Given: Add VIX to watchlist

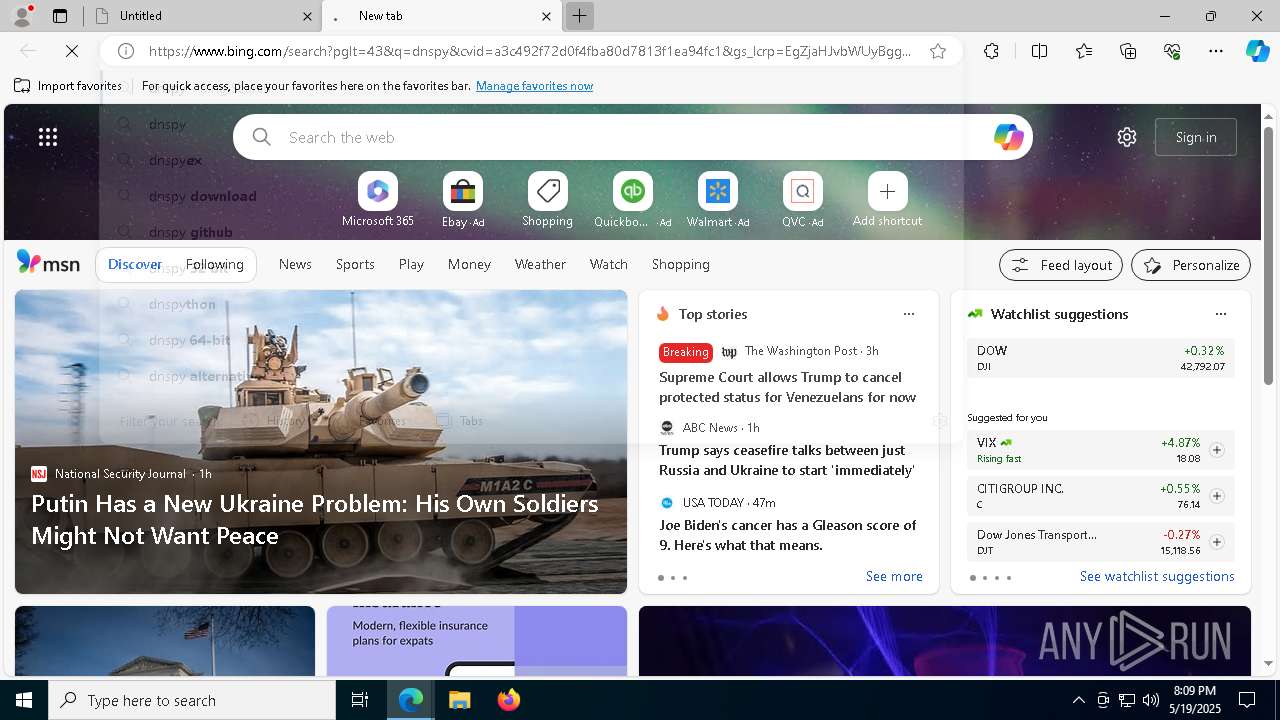Looking at the screenshot, I should click(1216, 450).
